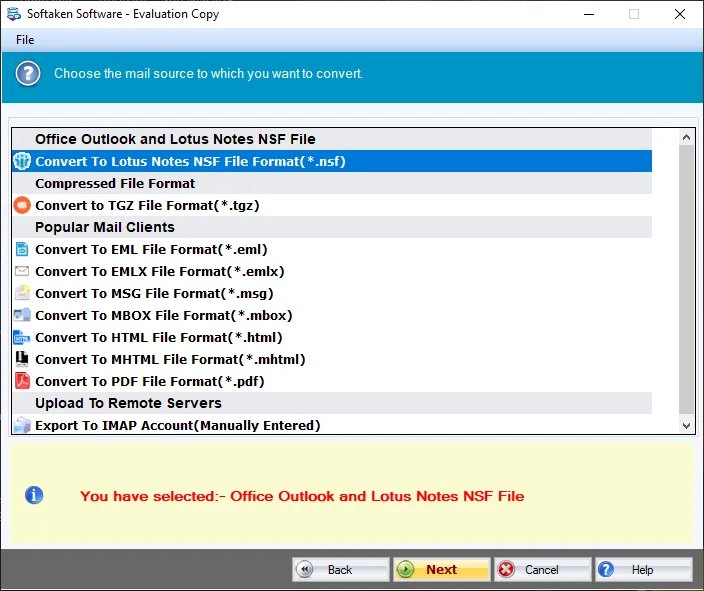
Task: Go back with the Back button
Action: tap(340, 569)
